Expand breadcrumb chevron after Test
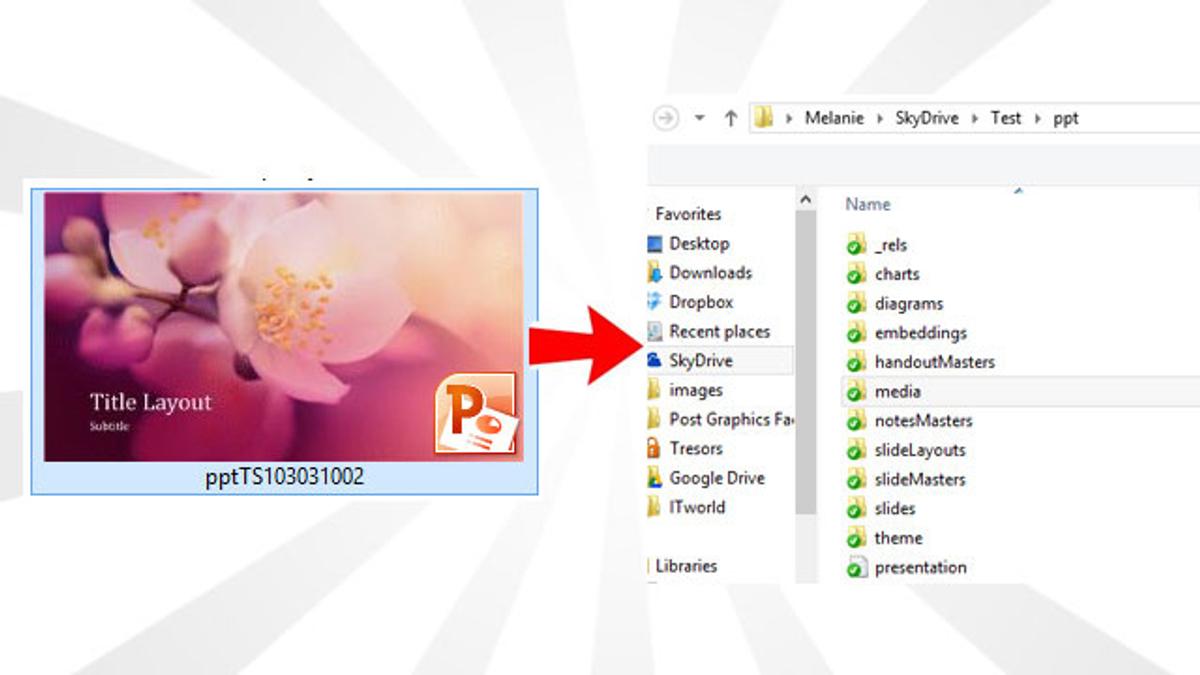This screenshot has height=675, width=1200. pos(1038,118)
